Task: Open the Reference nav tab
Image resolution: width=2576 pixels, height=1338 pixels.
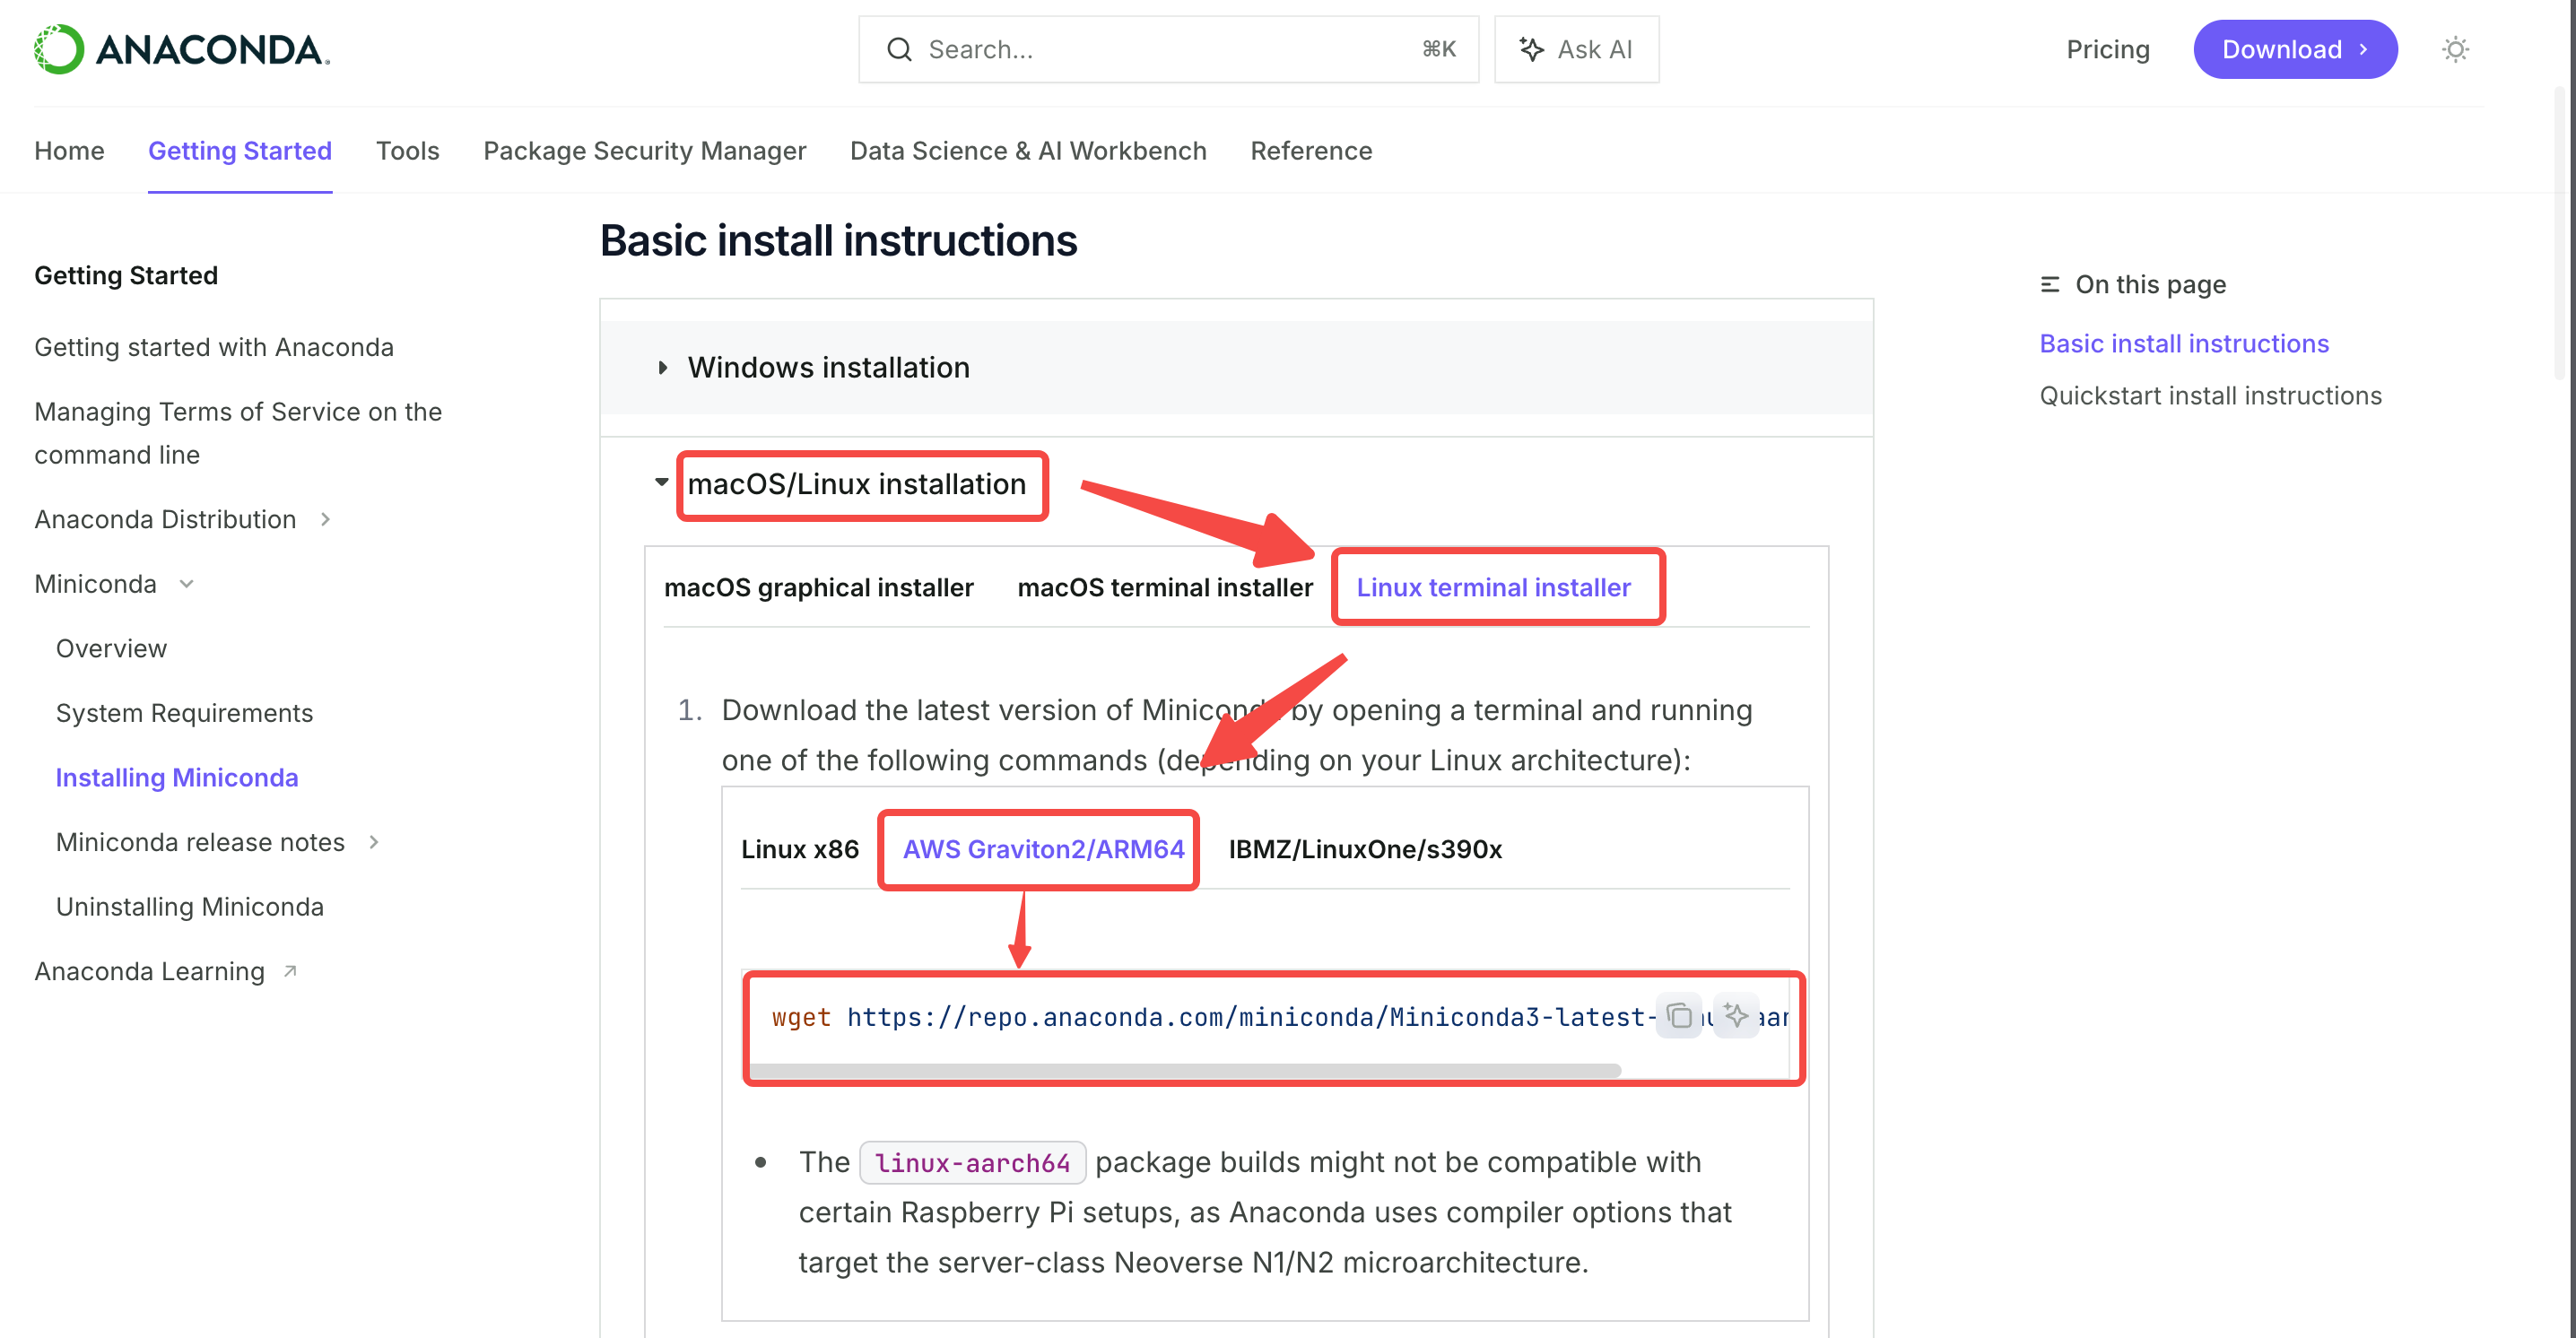Action: 1311,151
